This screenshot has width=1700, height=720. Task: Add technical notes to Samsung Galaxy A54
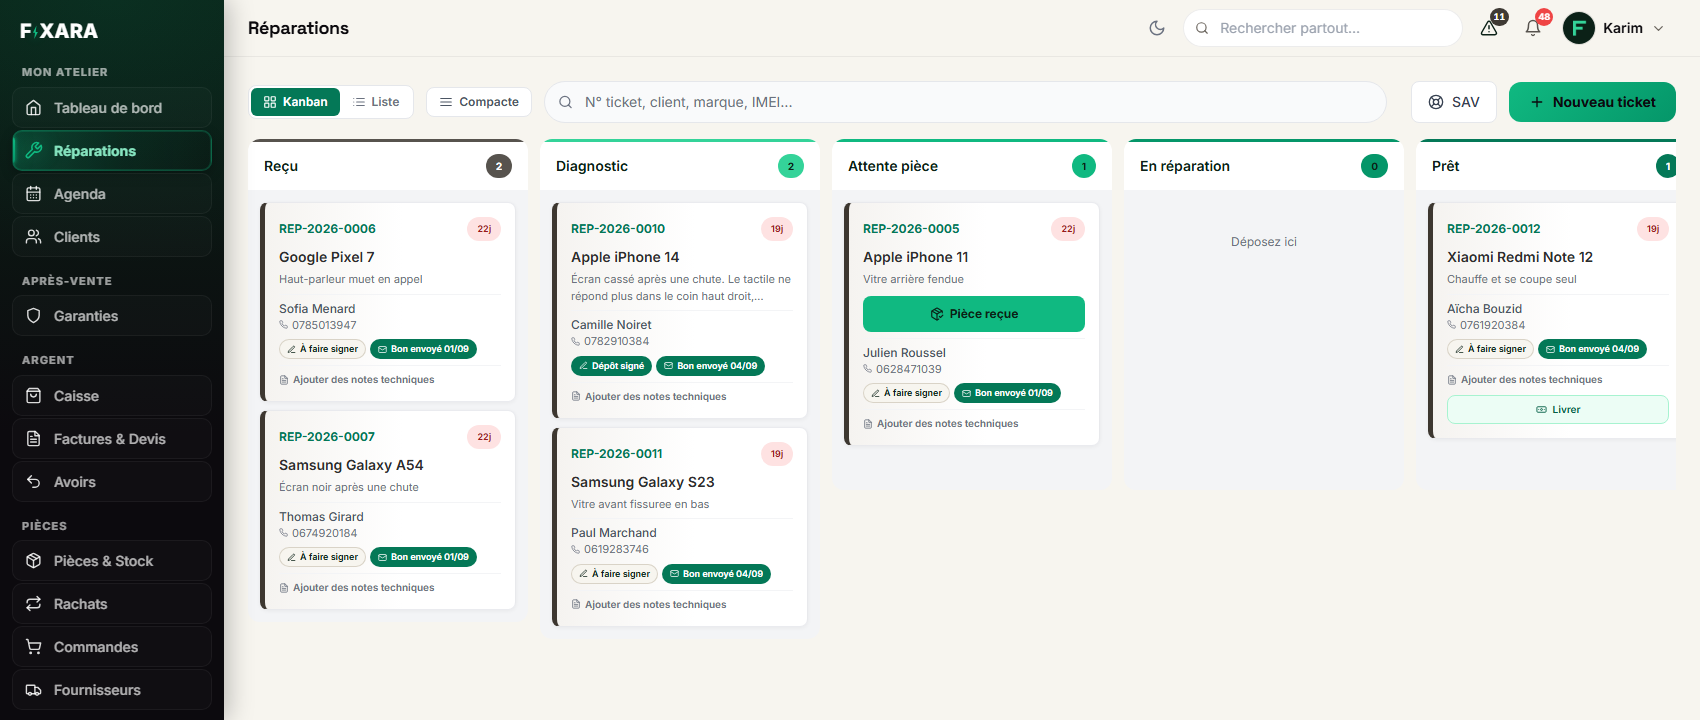click(x=357, y=588)
